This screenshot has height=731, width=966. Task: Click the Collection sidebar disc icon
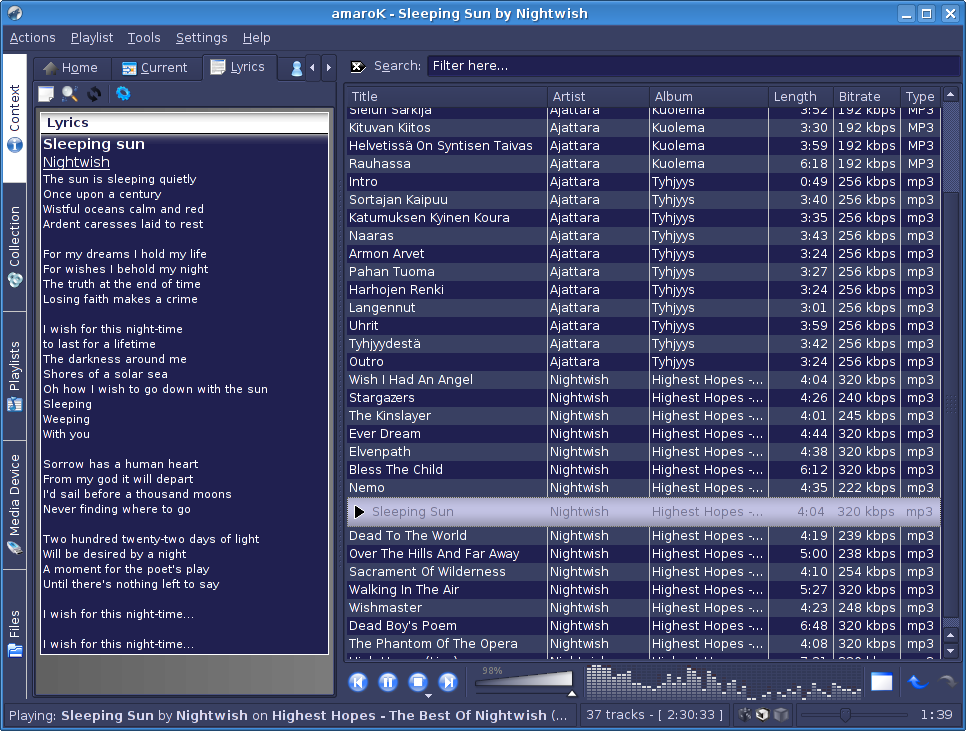15,280
